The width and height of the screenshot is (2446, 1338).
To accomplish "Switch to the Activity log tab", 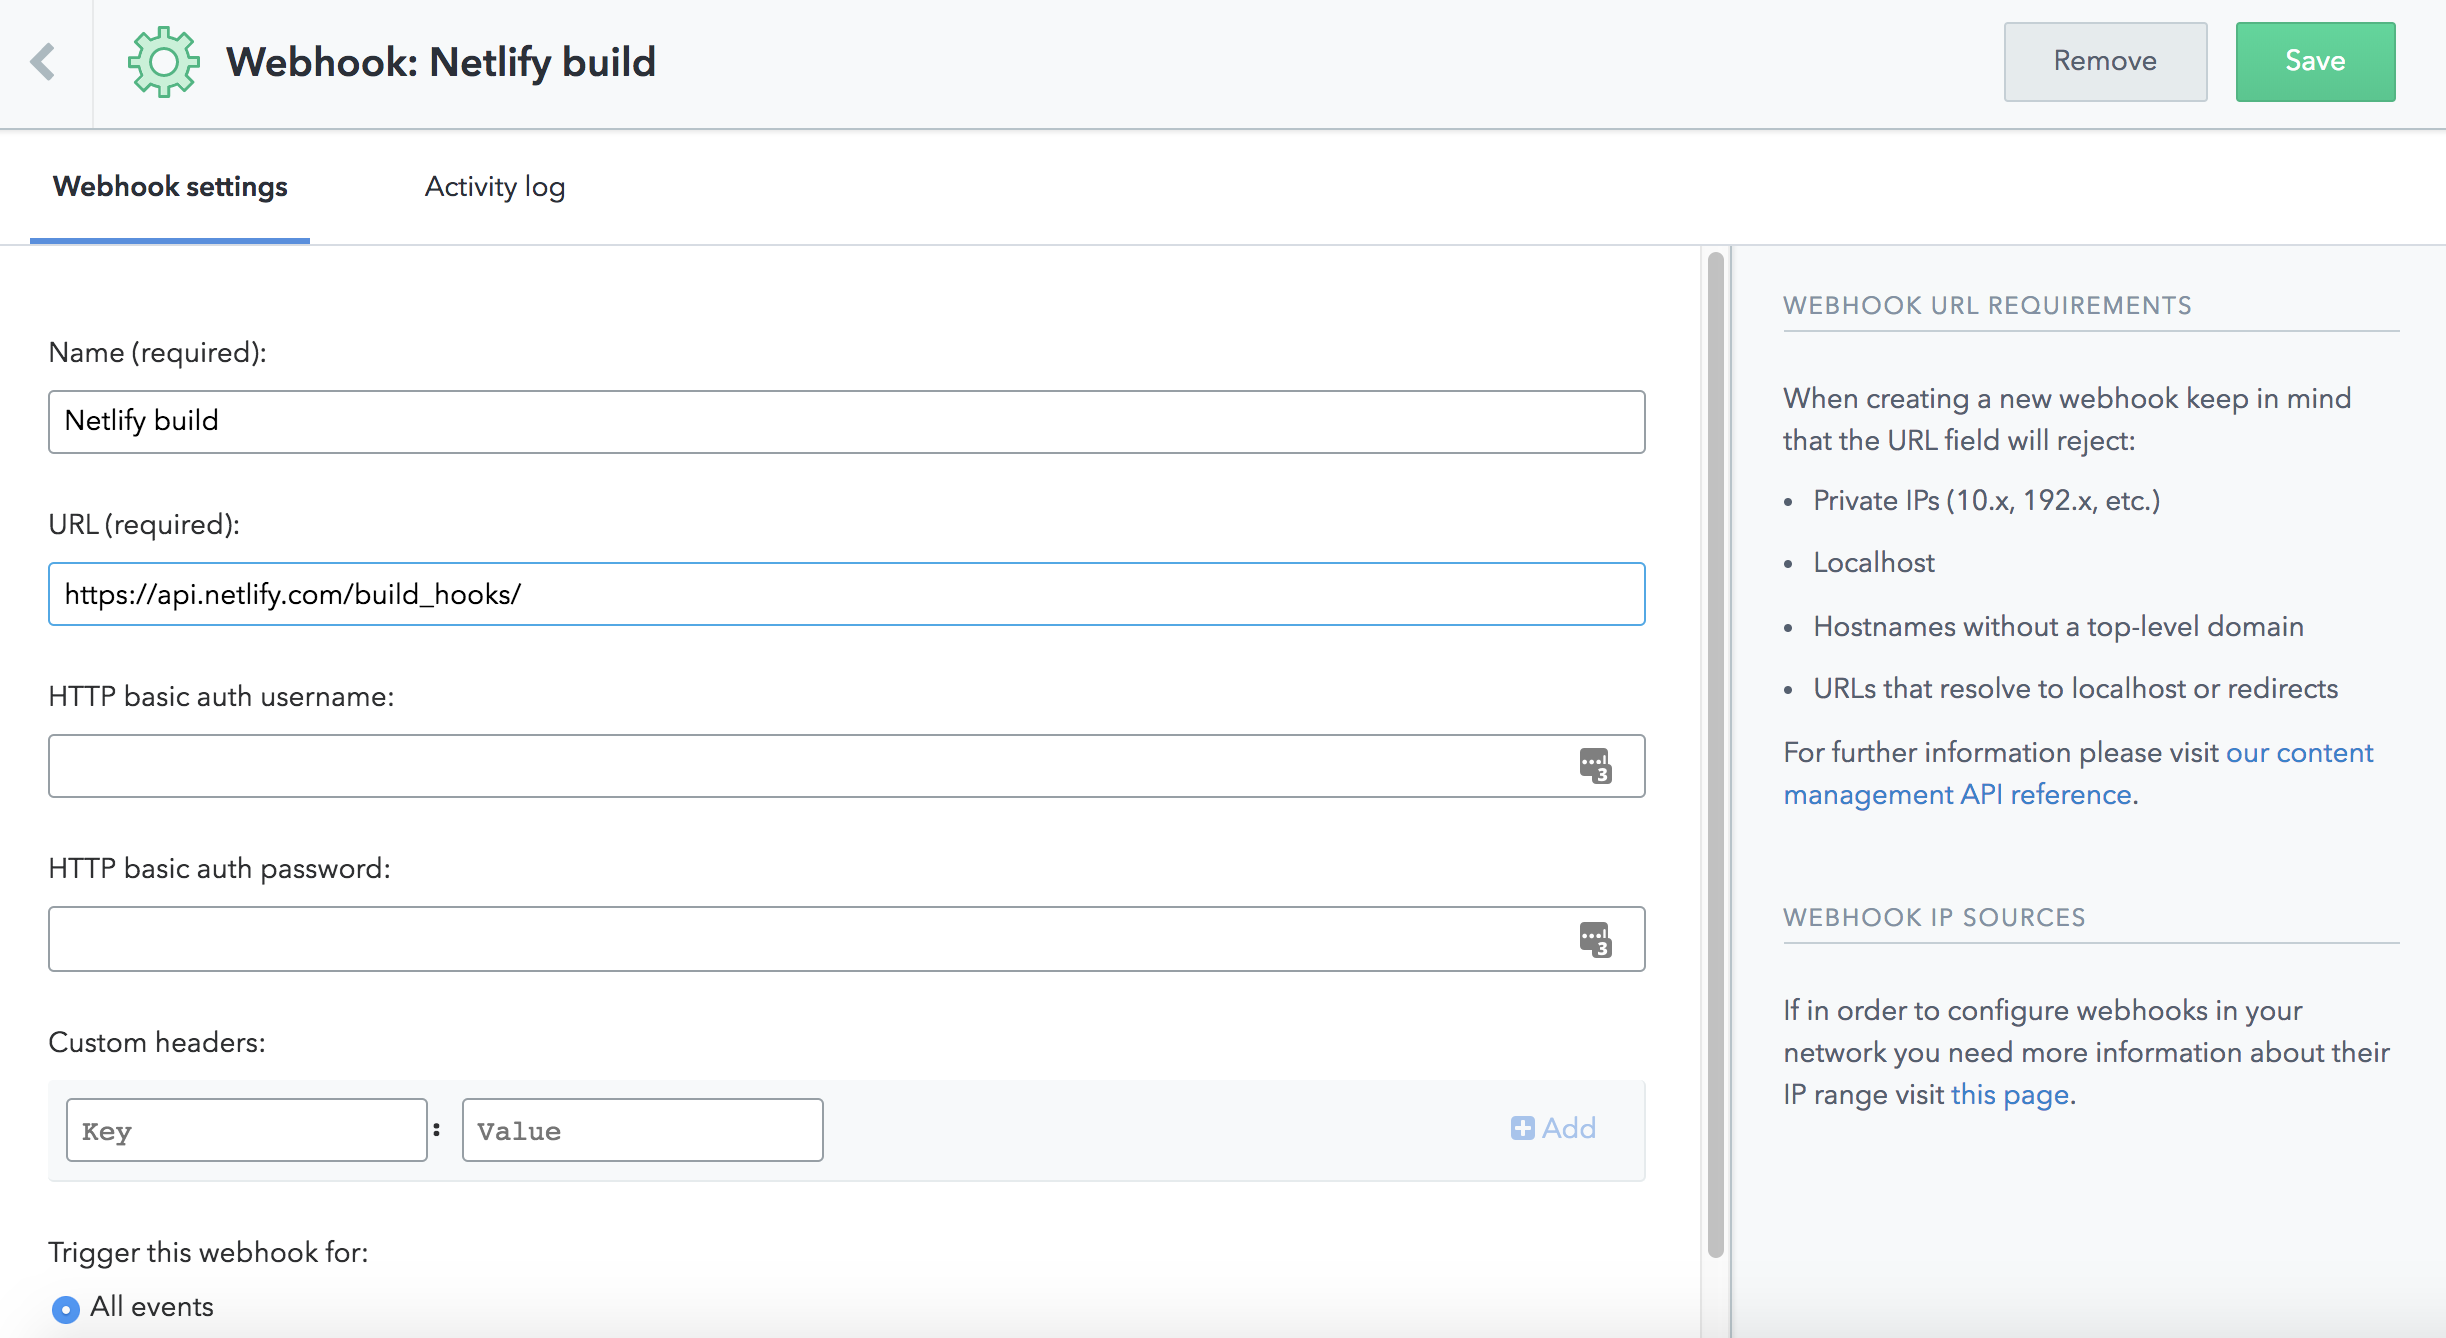I will click(x=495, y=187).
